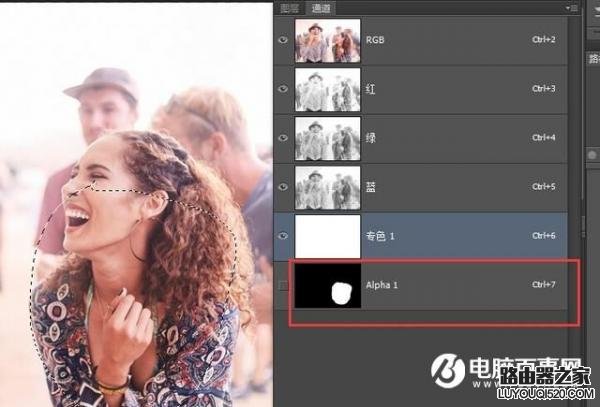Screen dimensions: 600x407
Task: Select the 蓝 channel label
Action: coord(371,187)
